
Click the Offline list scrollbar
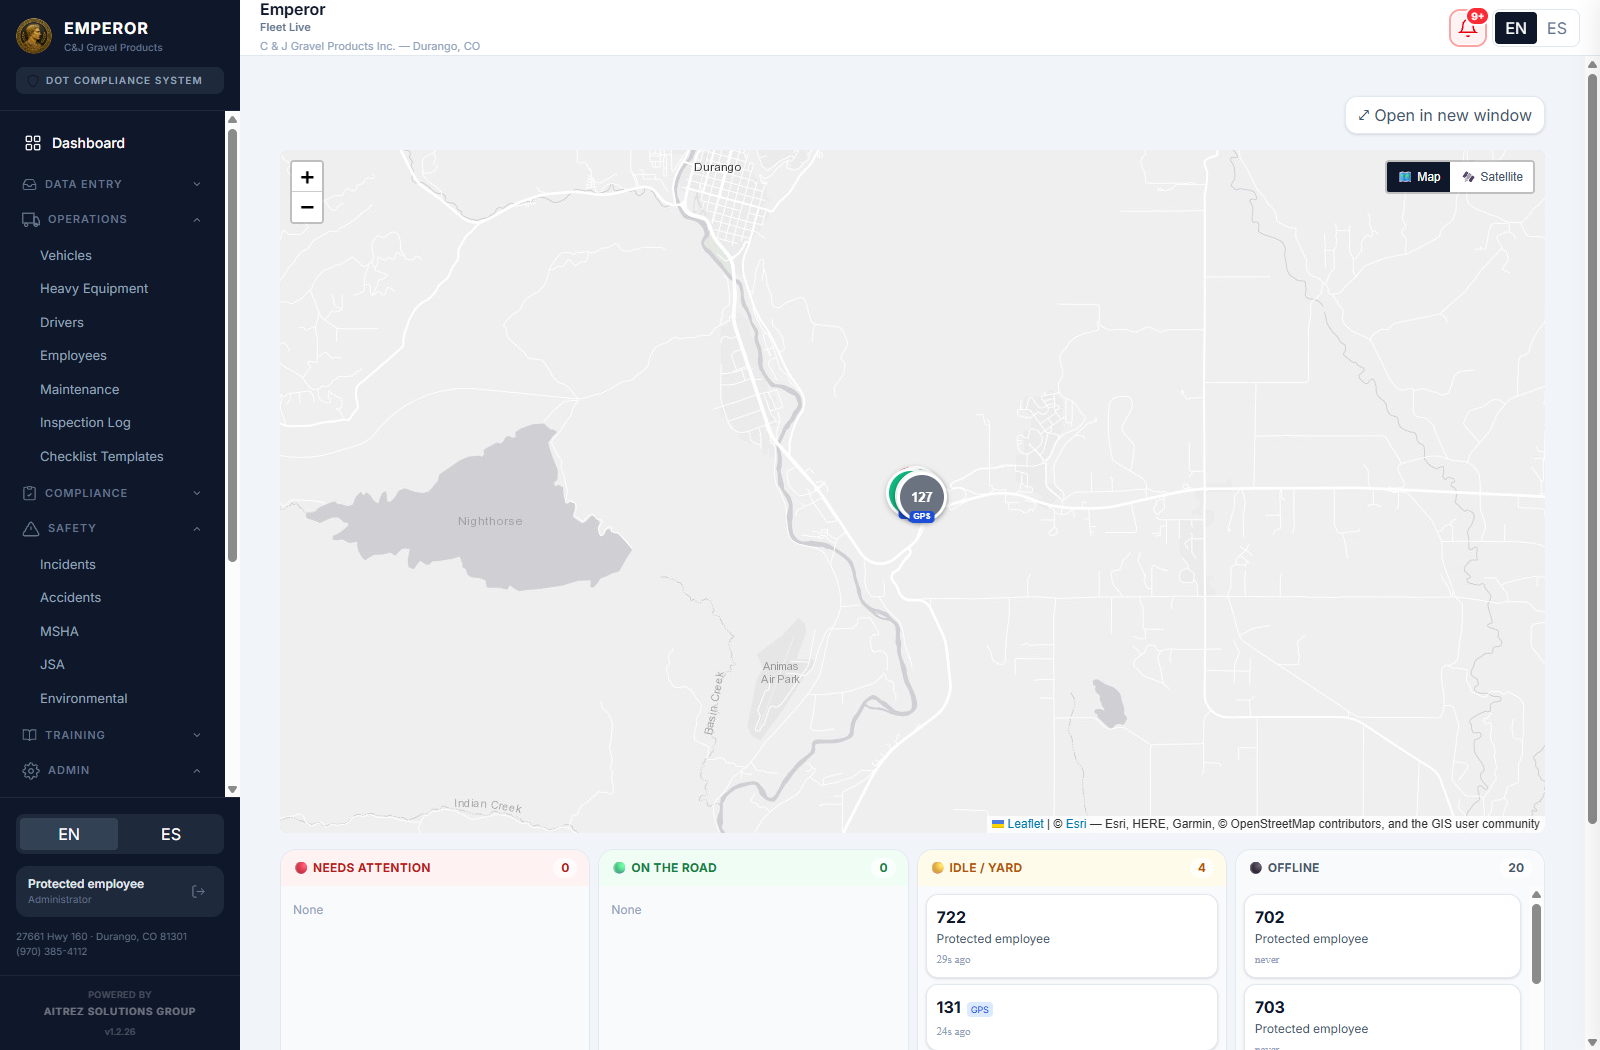coord(1536,943)
